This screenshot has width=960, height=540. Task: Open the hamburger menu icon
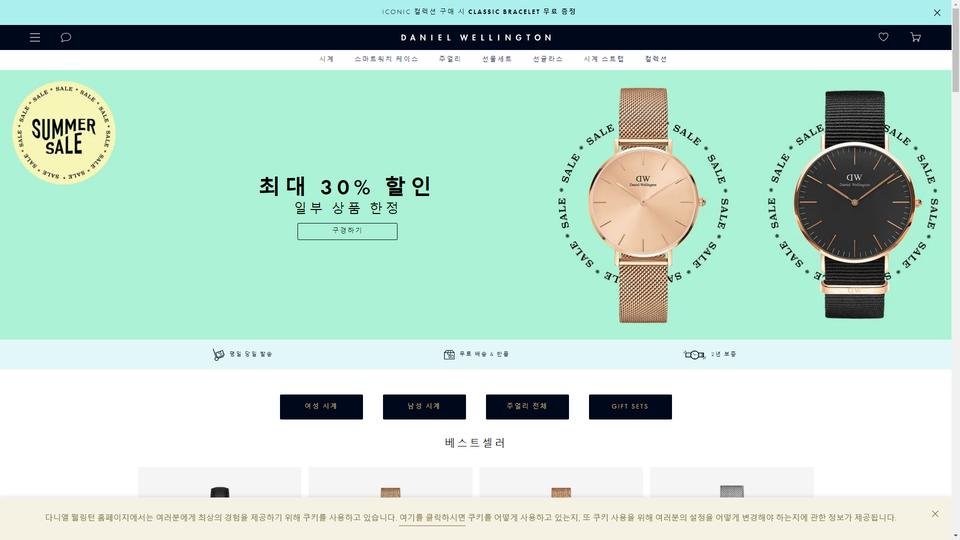[x=35, y=37]
